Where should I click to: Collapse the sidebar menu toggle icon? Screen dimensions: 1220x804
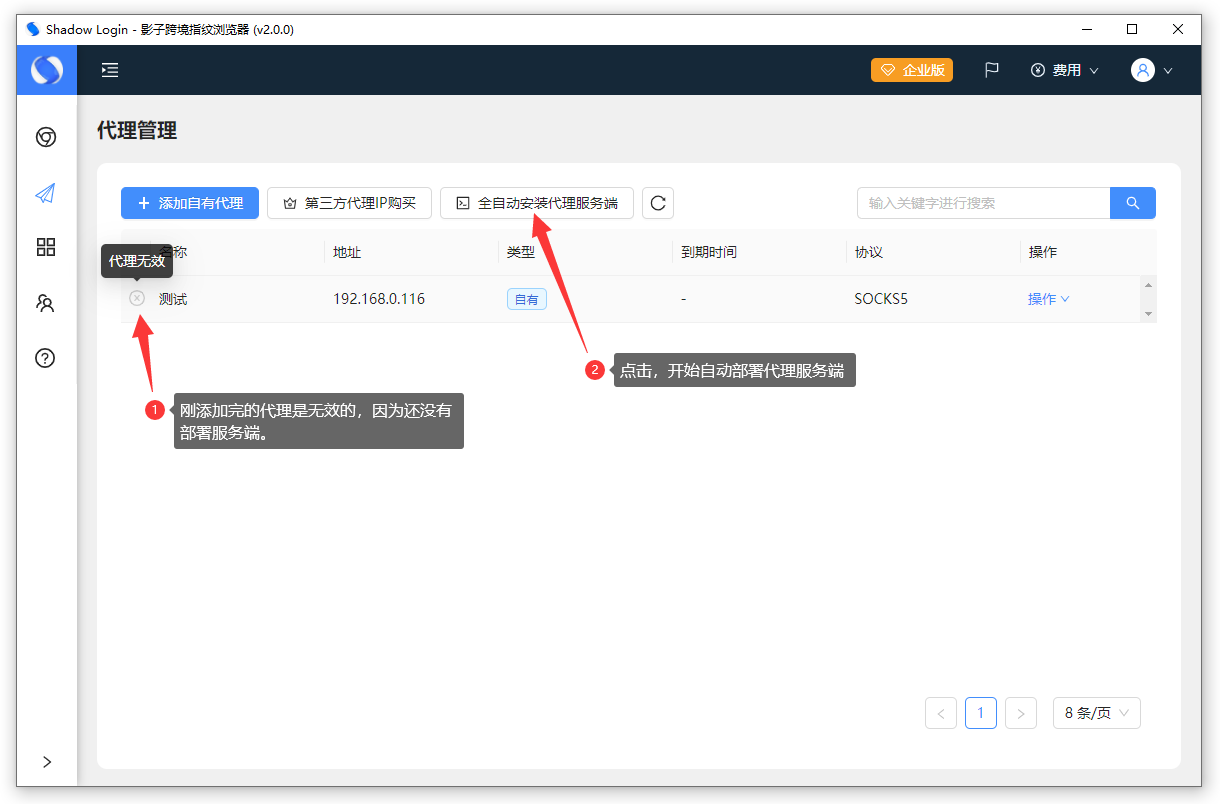click(110, 70)
